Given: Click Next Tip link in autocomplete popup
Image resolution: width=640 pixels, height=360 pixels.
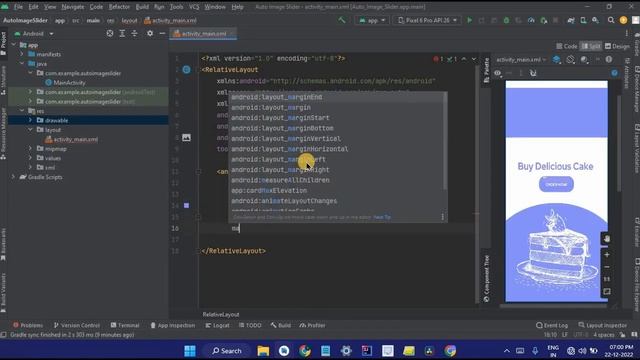Looking at the screenshot, I should 382,217.
